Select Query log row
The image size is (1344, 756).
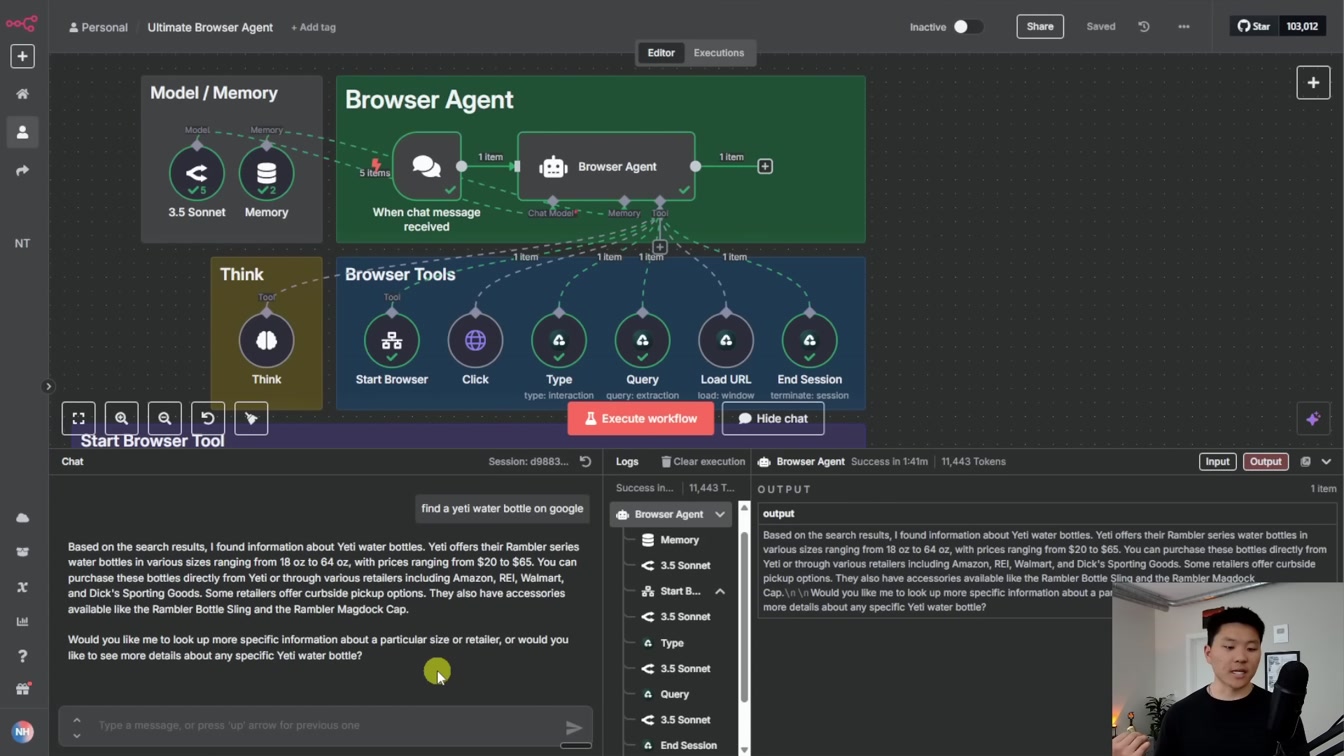(675, 694)
